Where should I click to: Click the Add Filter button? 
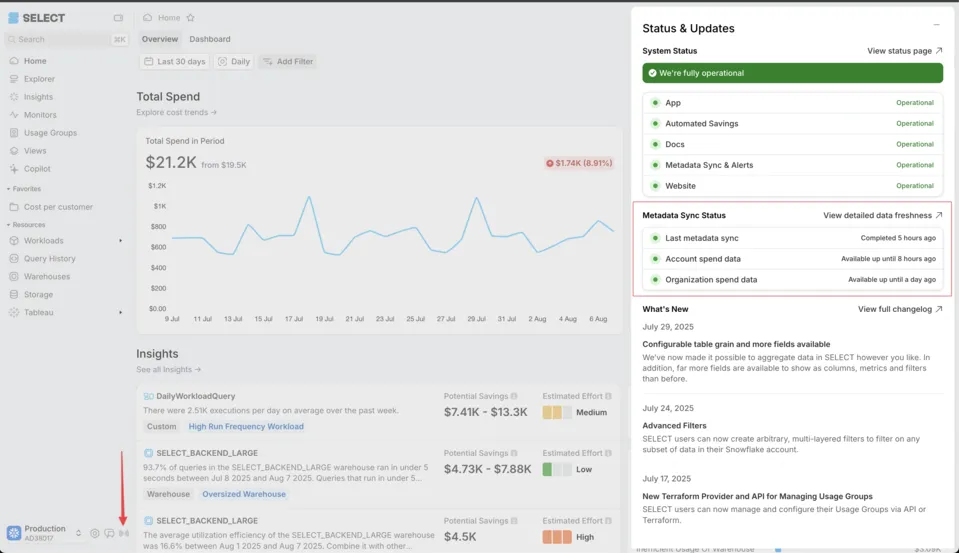287,62
